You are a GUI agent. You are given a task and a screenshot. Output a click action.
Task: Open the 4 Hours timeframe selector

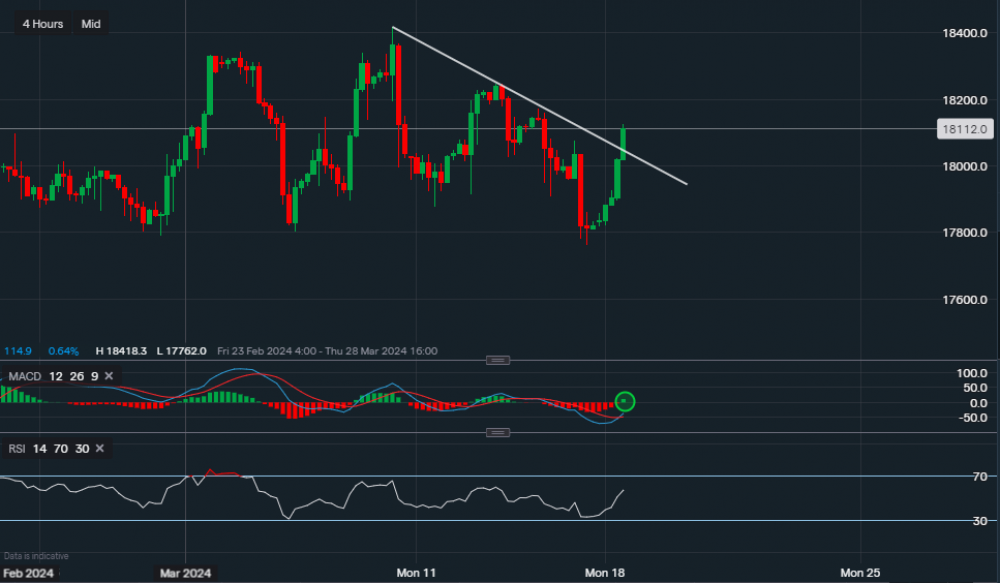click(x=41, y=24)
